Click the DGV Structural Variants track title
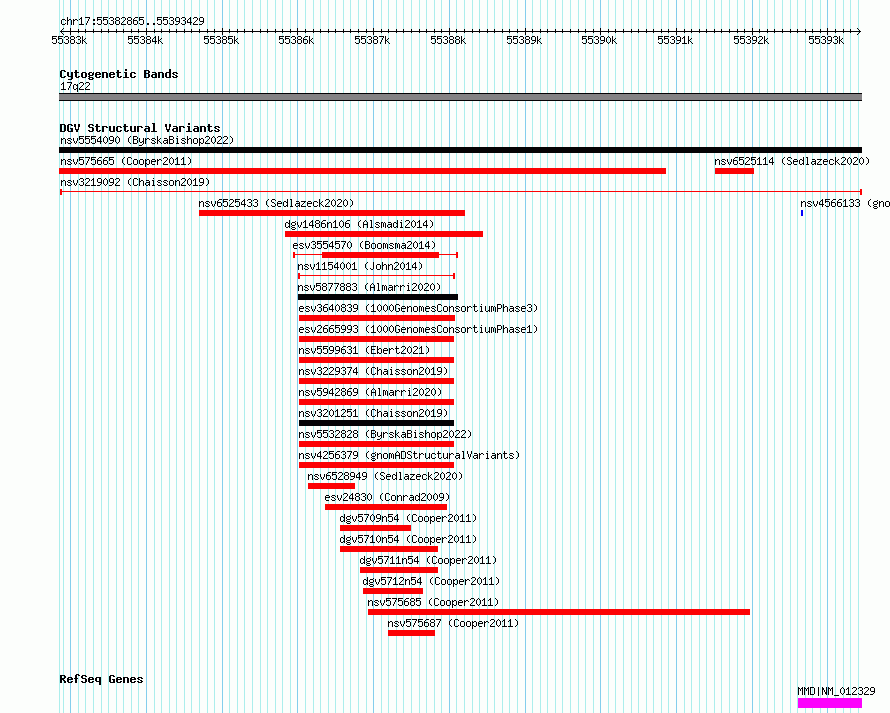 coord(140,128)
